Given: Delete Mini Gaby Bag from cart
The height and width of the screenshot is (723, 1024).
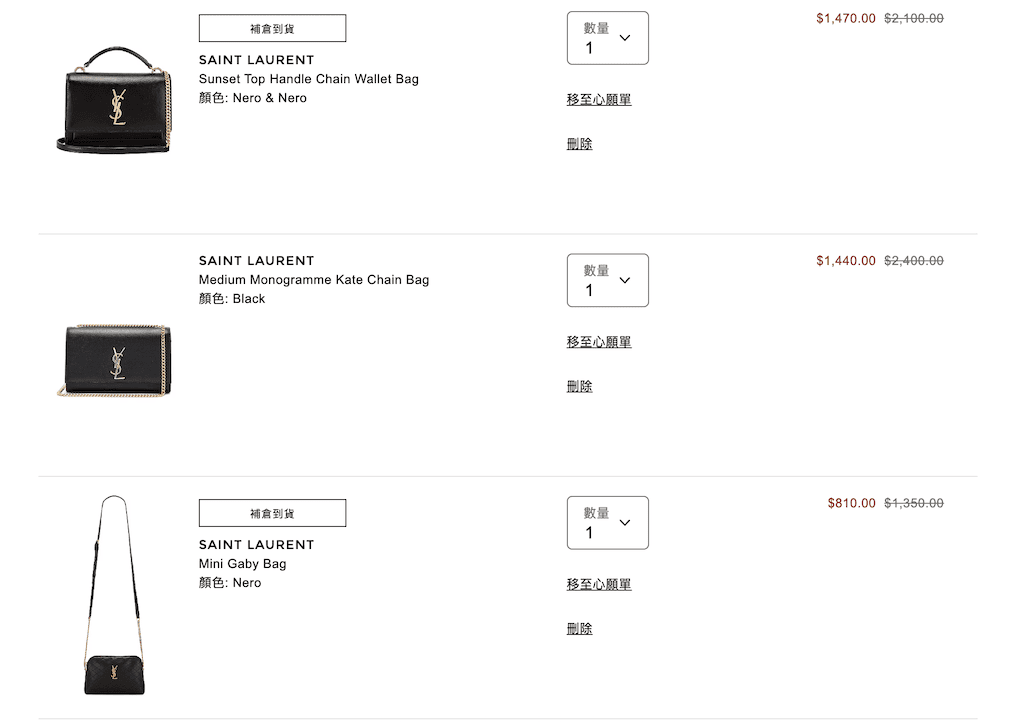Looking at the screenshot, I should (579, 628).
